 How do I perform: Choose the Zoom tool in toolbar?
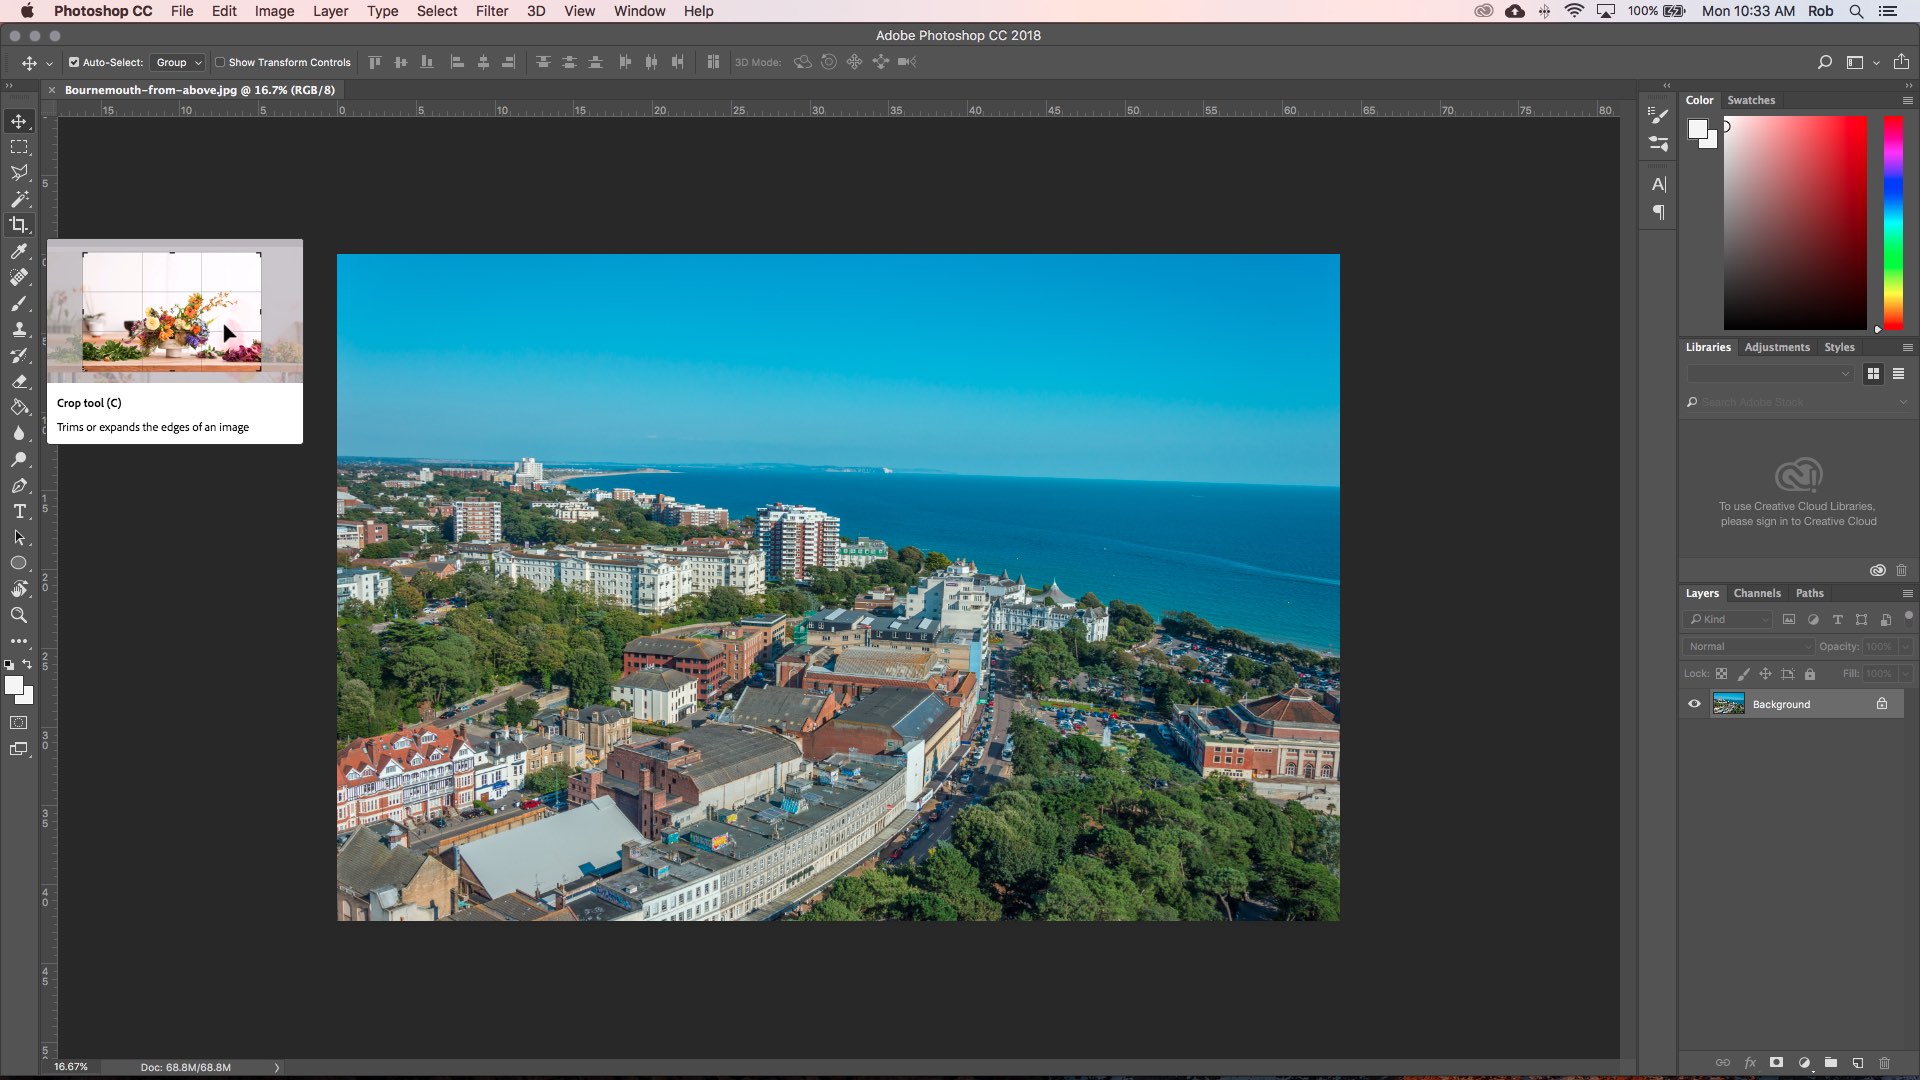[19, 615]
